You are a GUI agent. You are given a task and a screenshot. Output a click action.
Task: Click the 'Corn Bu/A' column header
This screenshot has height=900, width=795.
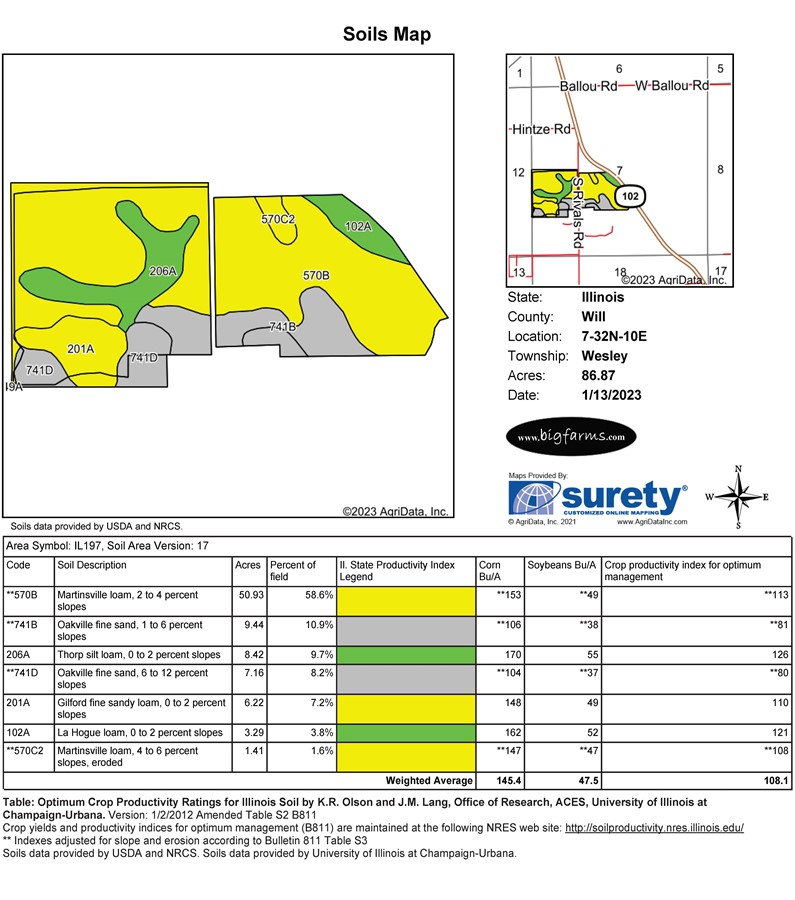[x=490, y=571]
